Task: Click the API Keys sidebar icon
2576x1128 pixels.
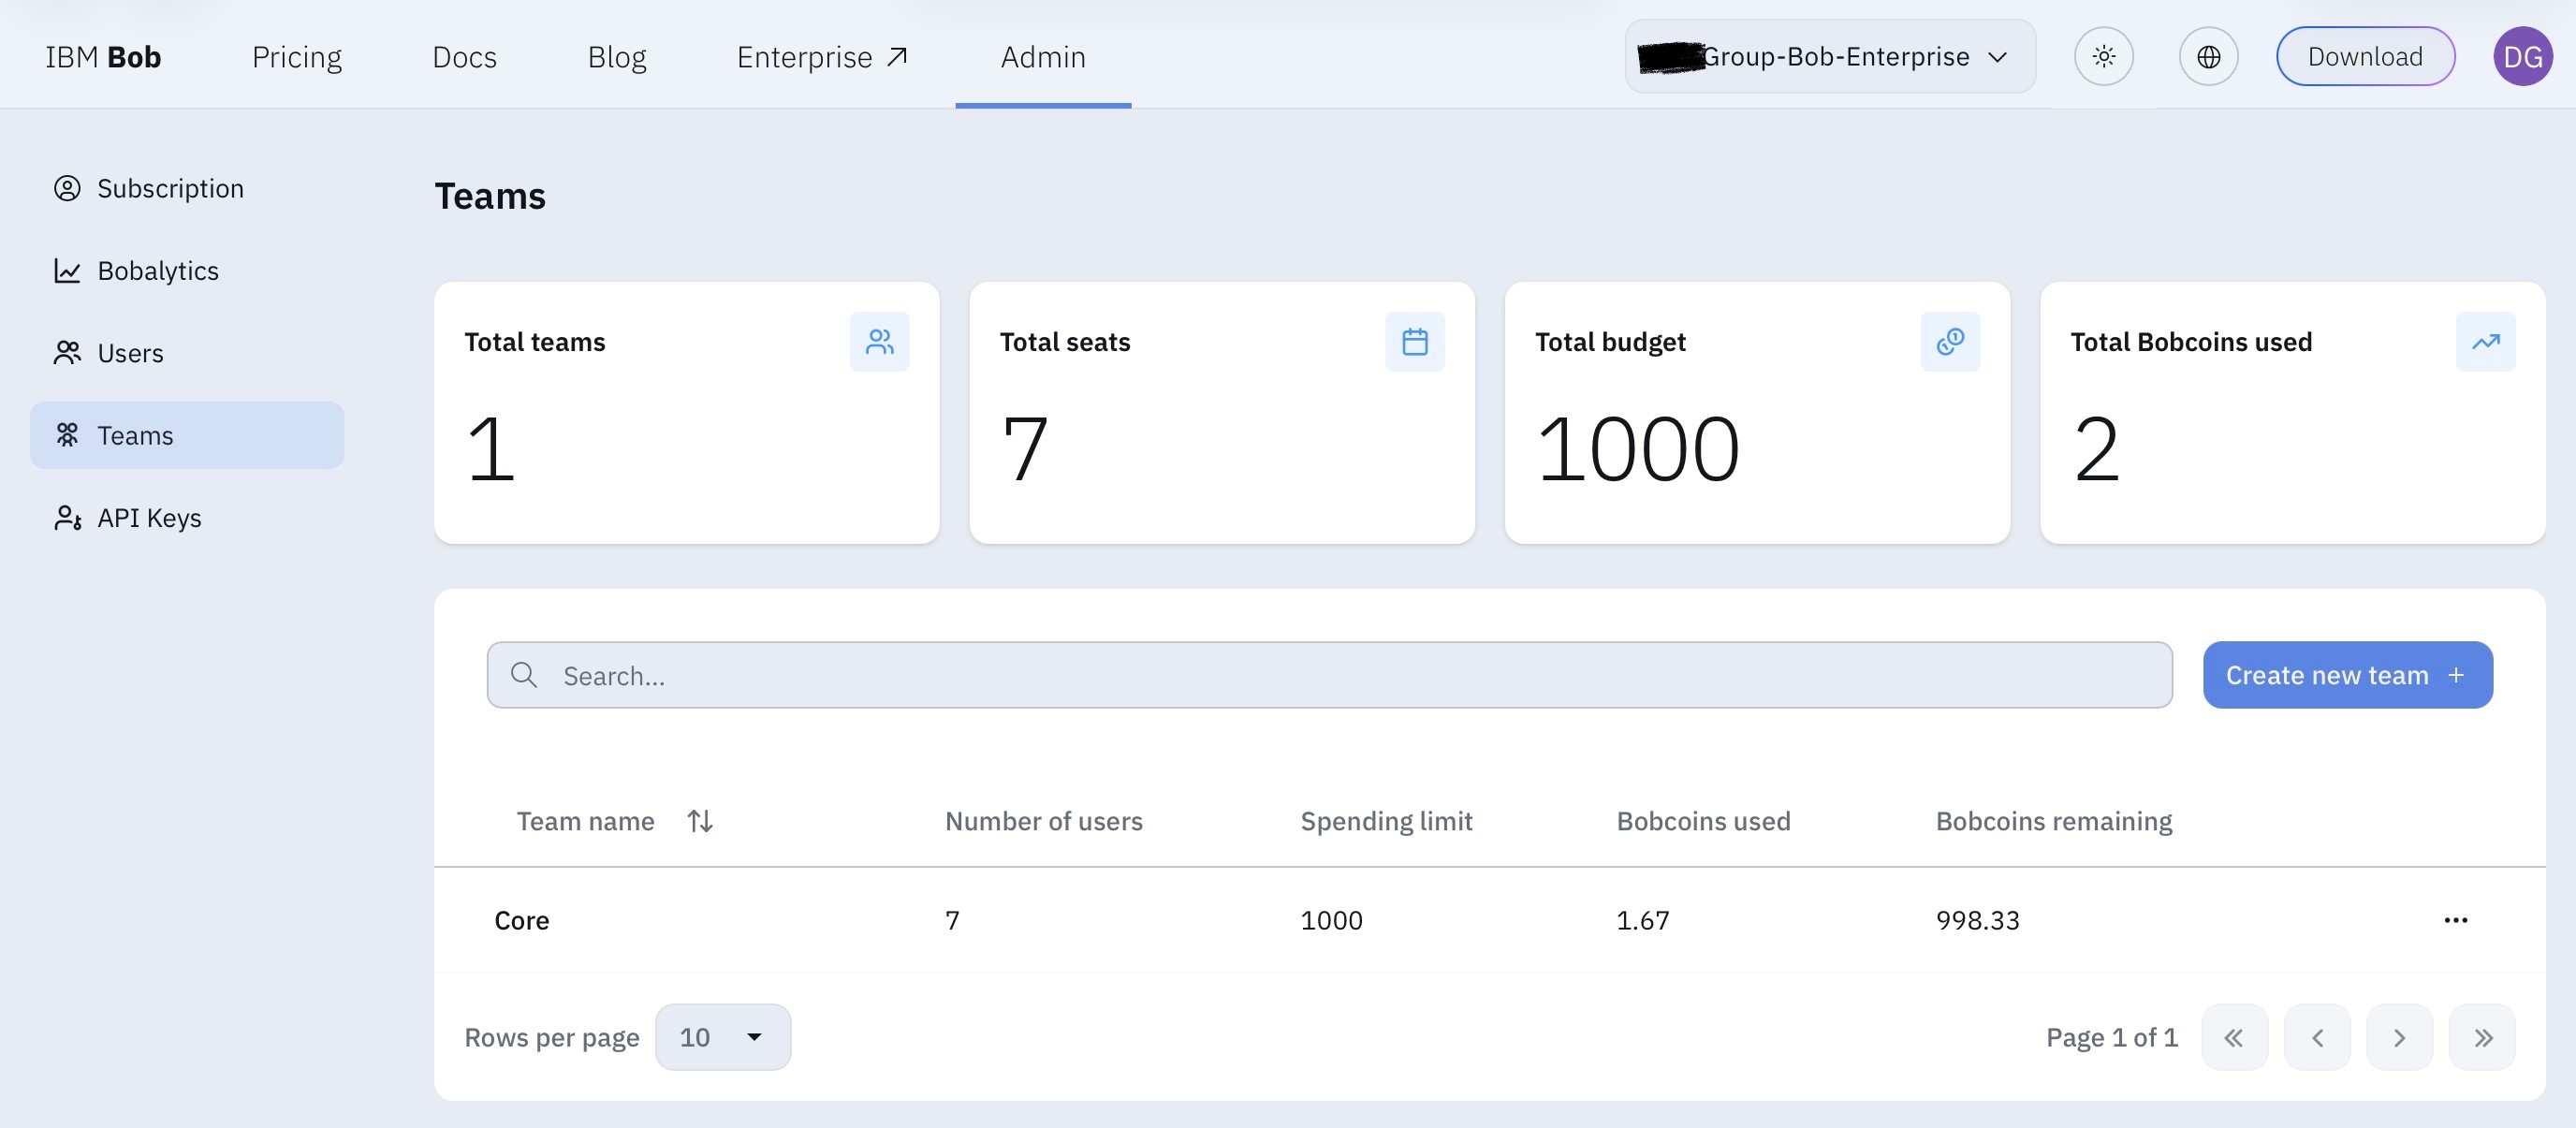Action: pyautogui.click(x=67, y=518)
